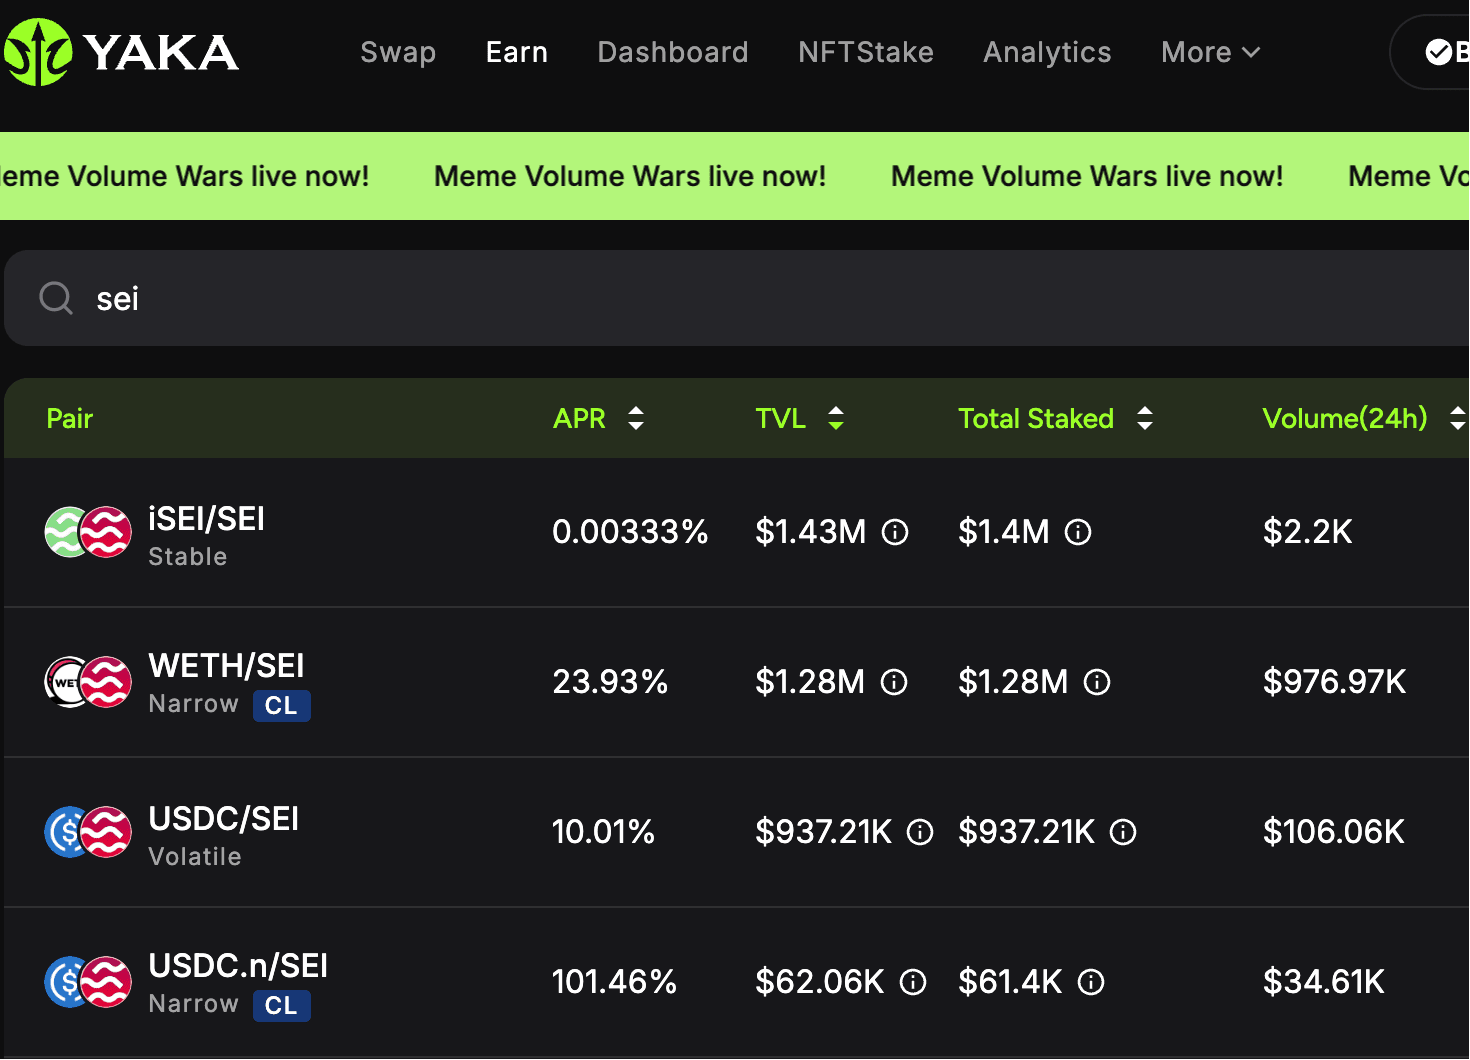Open the USDC/SEI pool name
The height and width of the screenshot is (1060, 1470).
pos(223,819)
